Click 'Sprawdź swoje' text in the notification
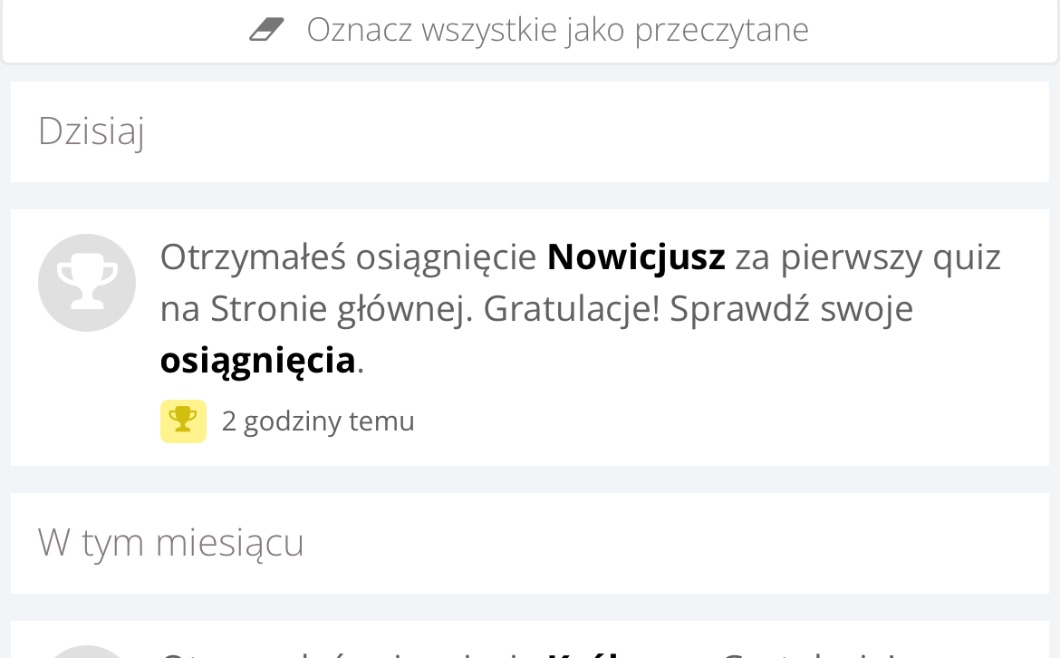The height and width of the screenshot is (658, 1060). (791, 310)
